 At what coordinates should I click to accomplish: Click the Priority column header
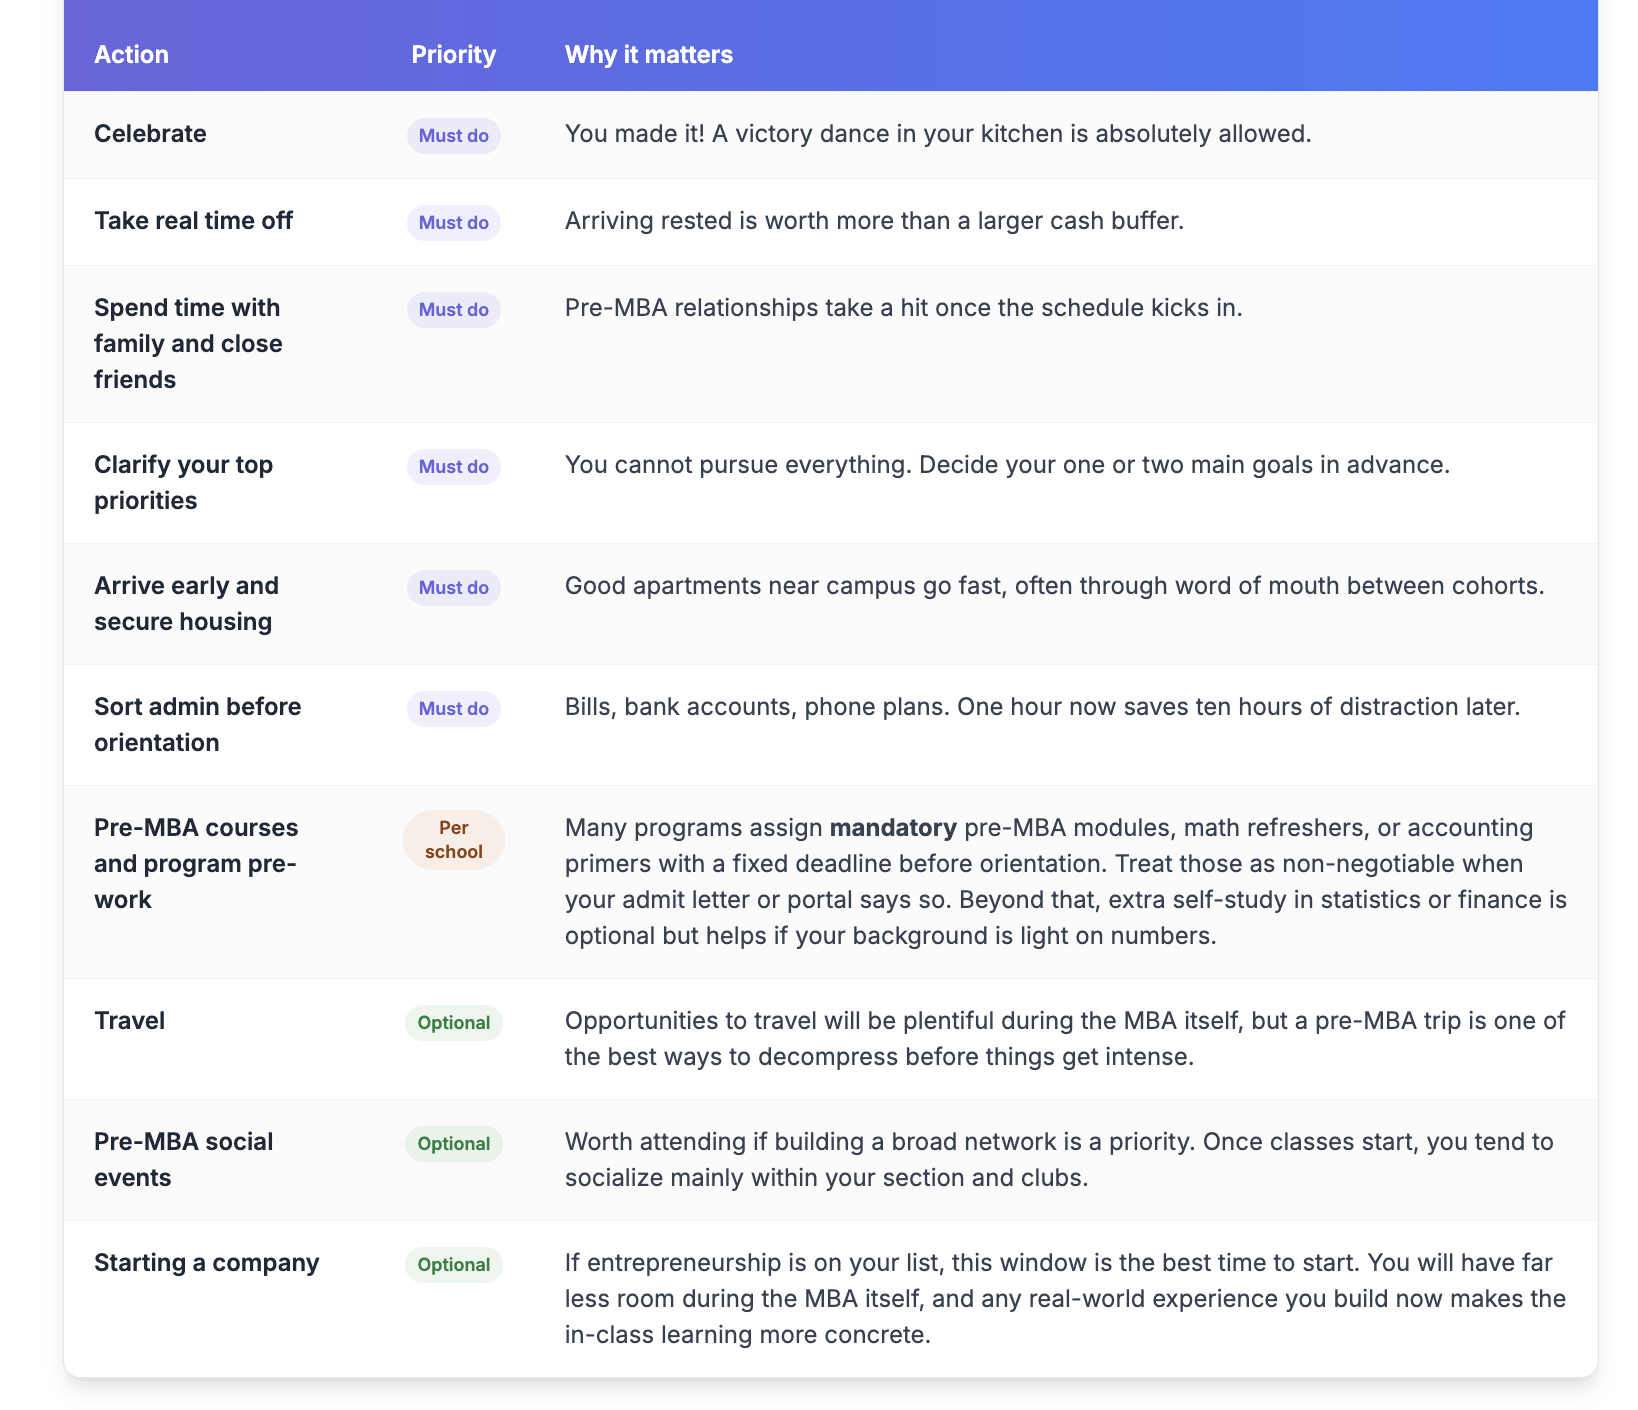453,54
